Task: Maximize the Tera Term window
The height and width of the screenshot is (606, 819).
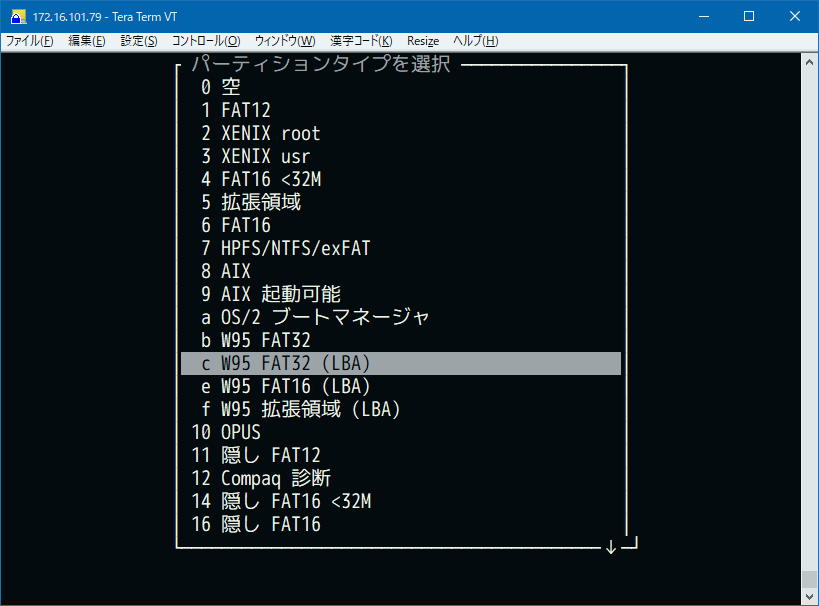Action: pos(749,17)
